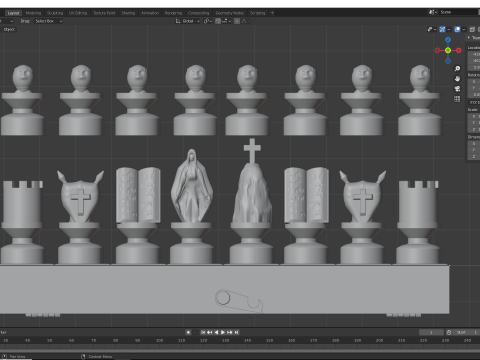Image resolution: width=480 pixels, height=360 pixels.
Task: Click frame 100 on the timeline ruler
Action: [159, 341]
